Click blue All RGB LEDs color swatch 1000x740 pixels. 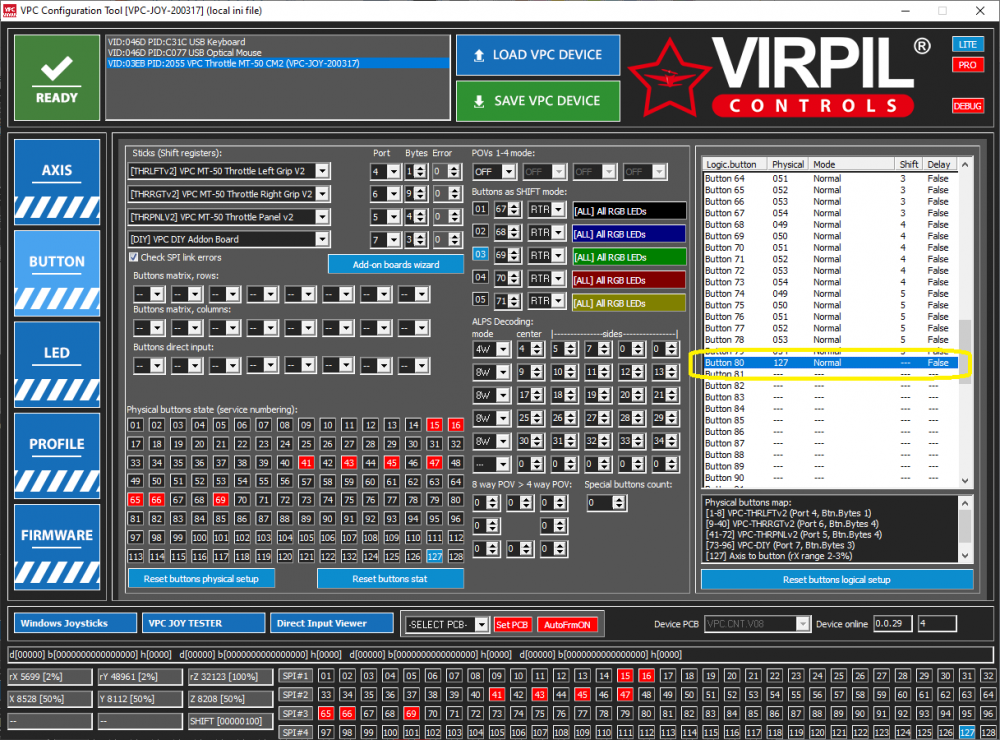629,234
